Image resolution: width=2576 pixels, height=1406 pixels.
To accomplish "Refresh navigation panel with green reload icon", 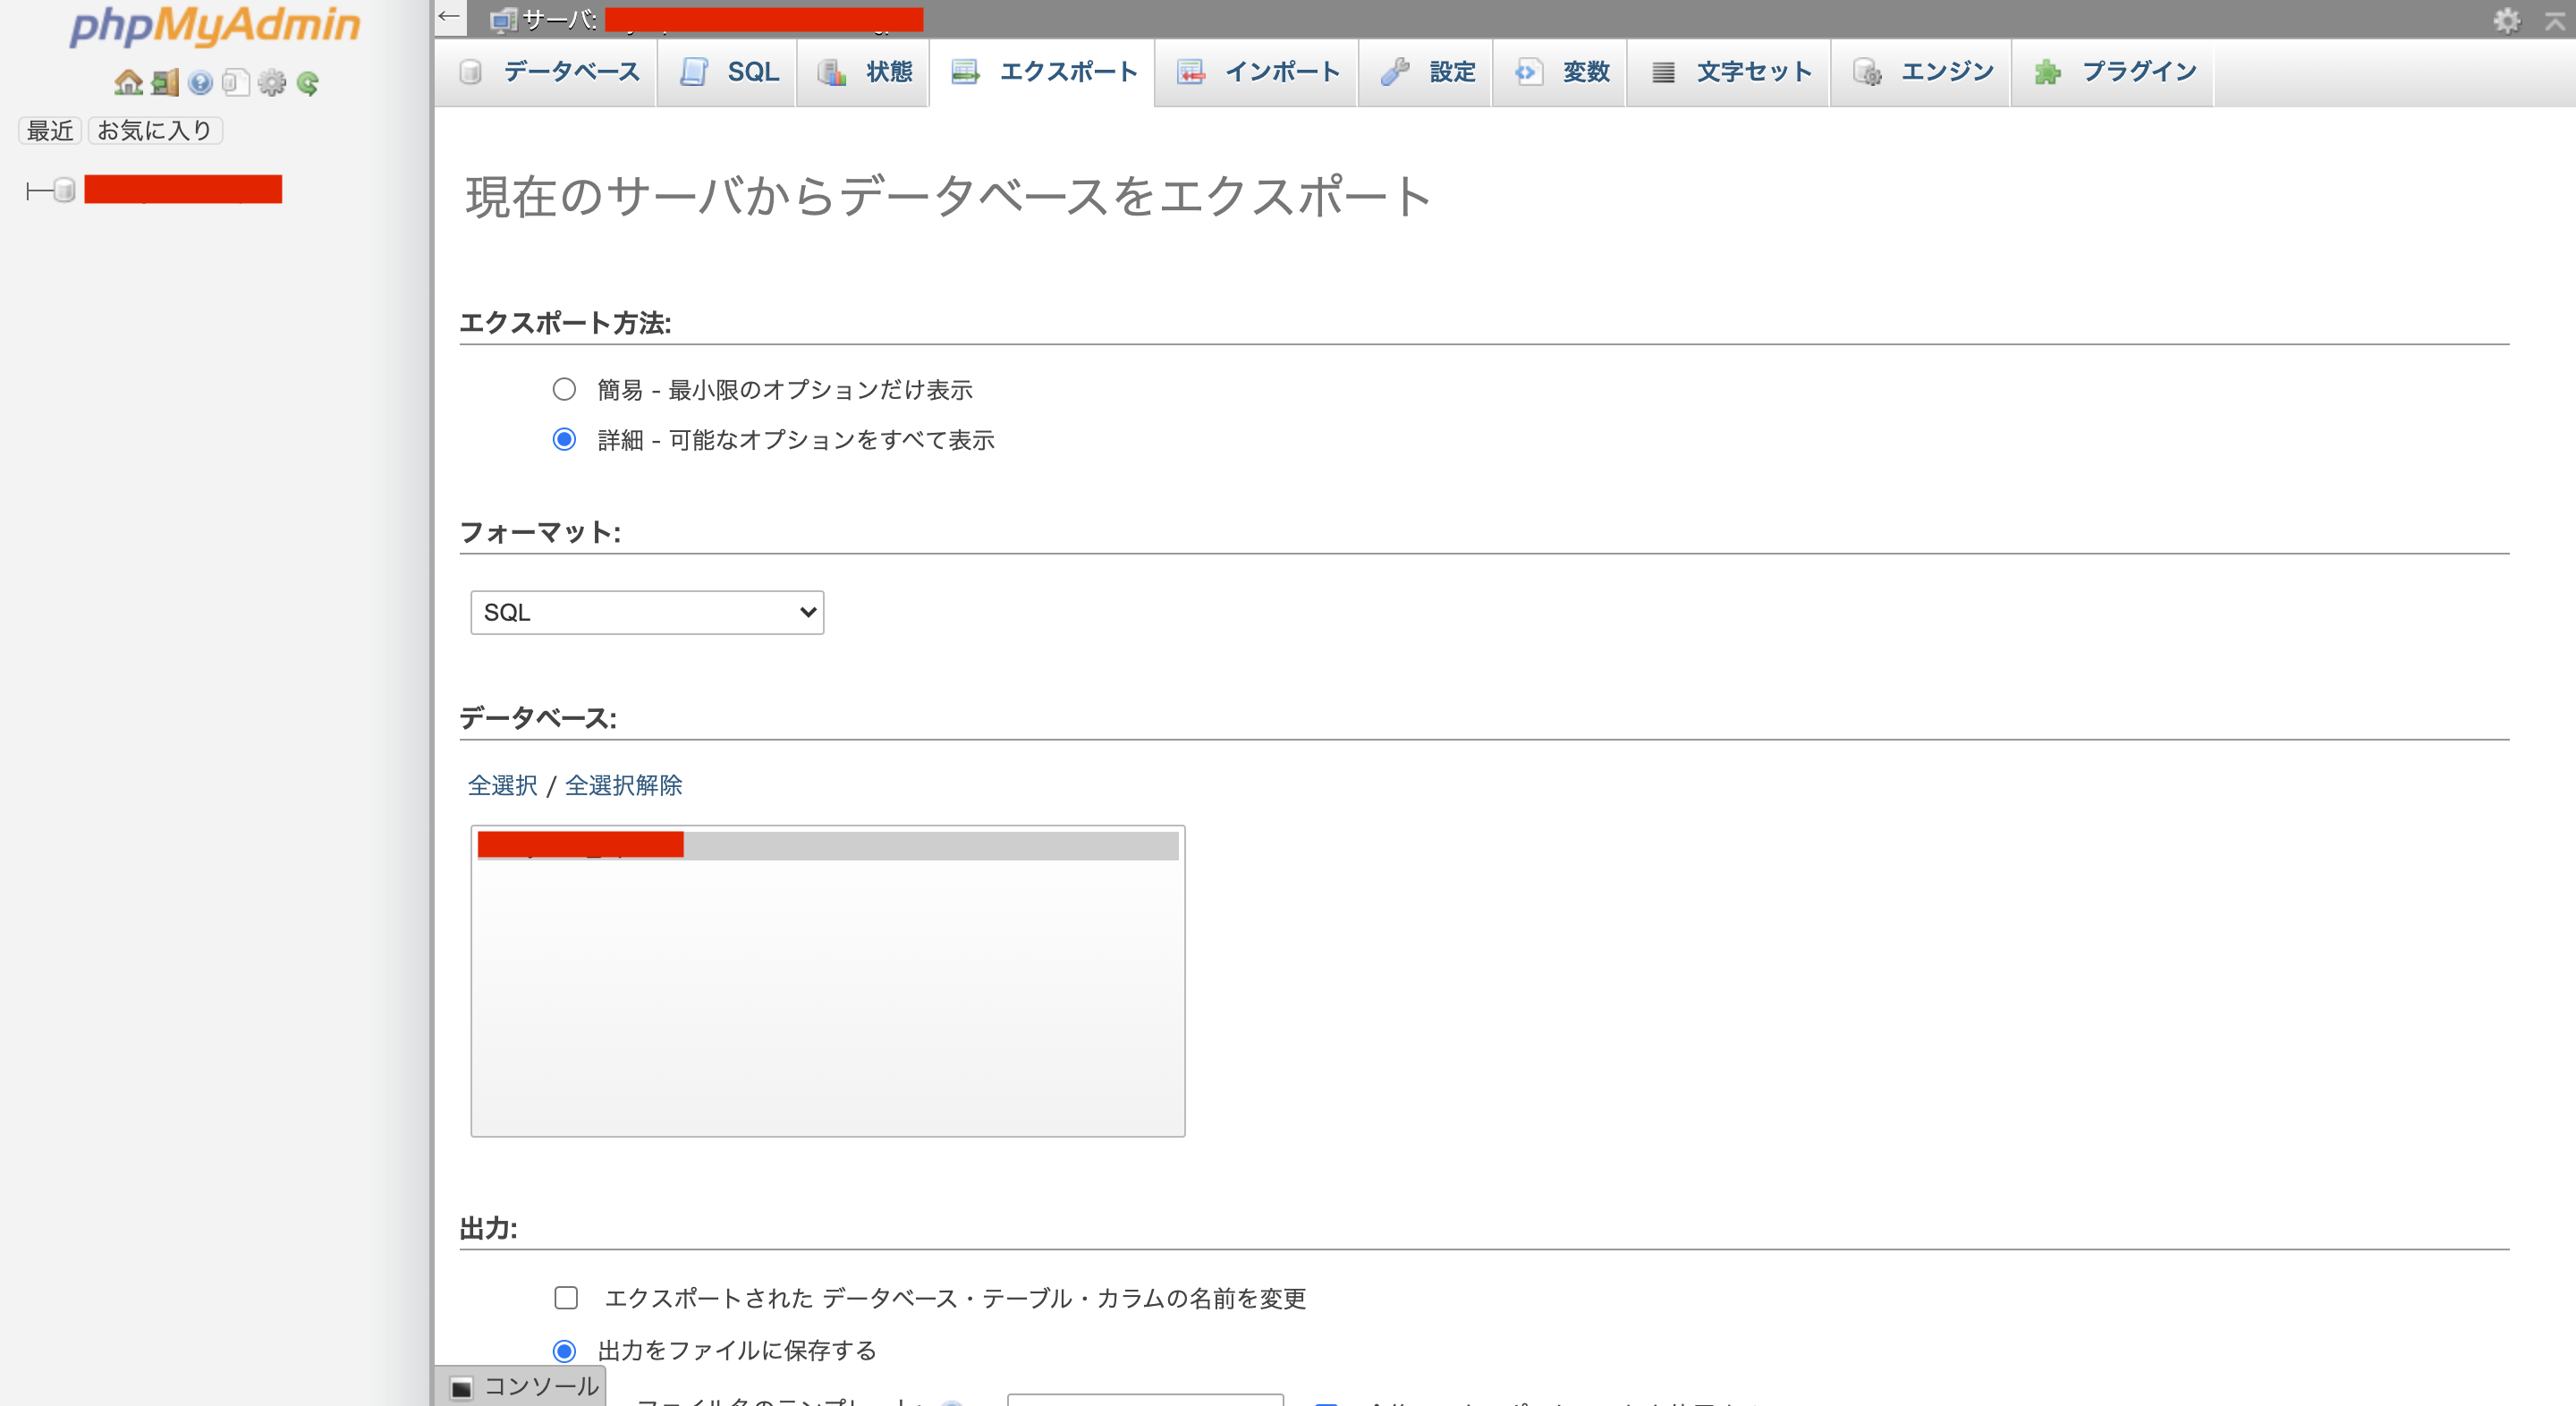I will pyautogui.click(x=307, y=83).
